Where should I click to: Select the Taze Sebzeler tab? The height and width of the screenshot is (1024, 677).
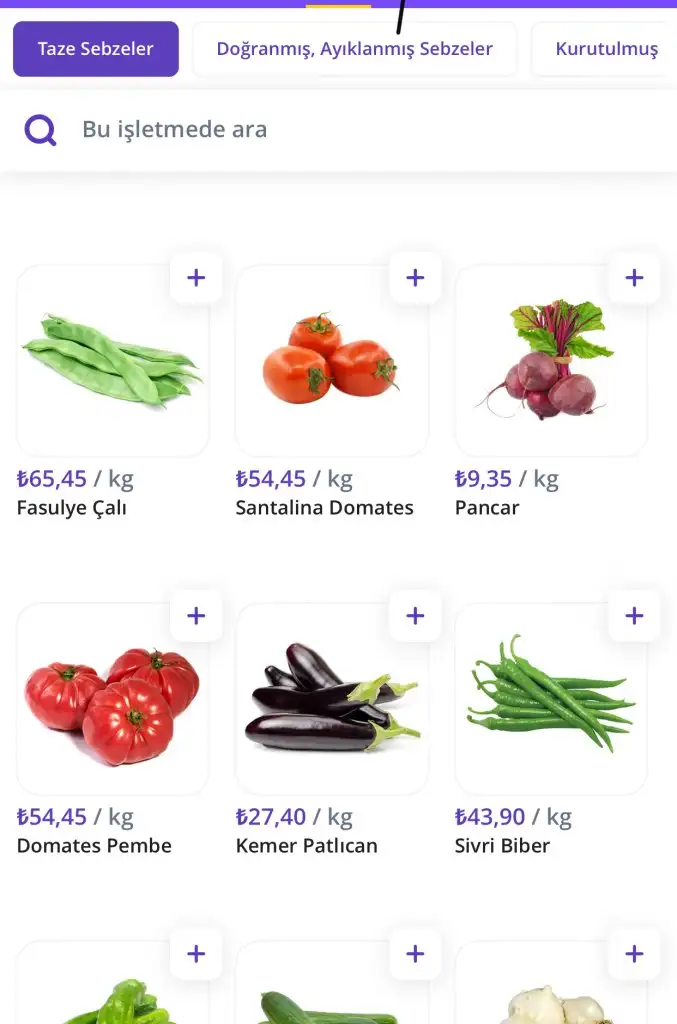[96, 49]
